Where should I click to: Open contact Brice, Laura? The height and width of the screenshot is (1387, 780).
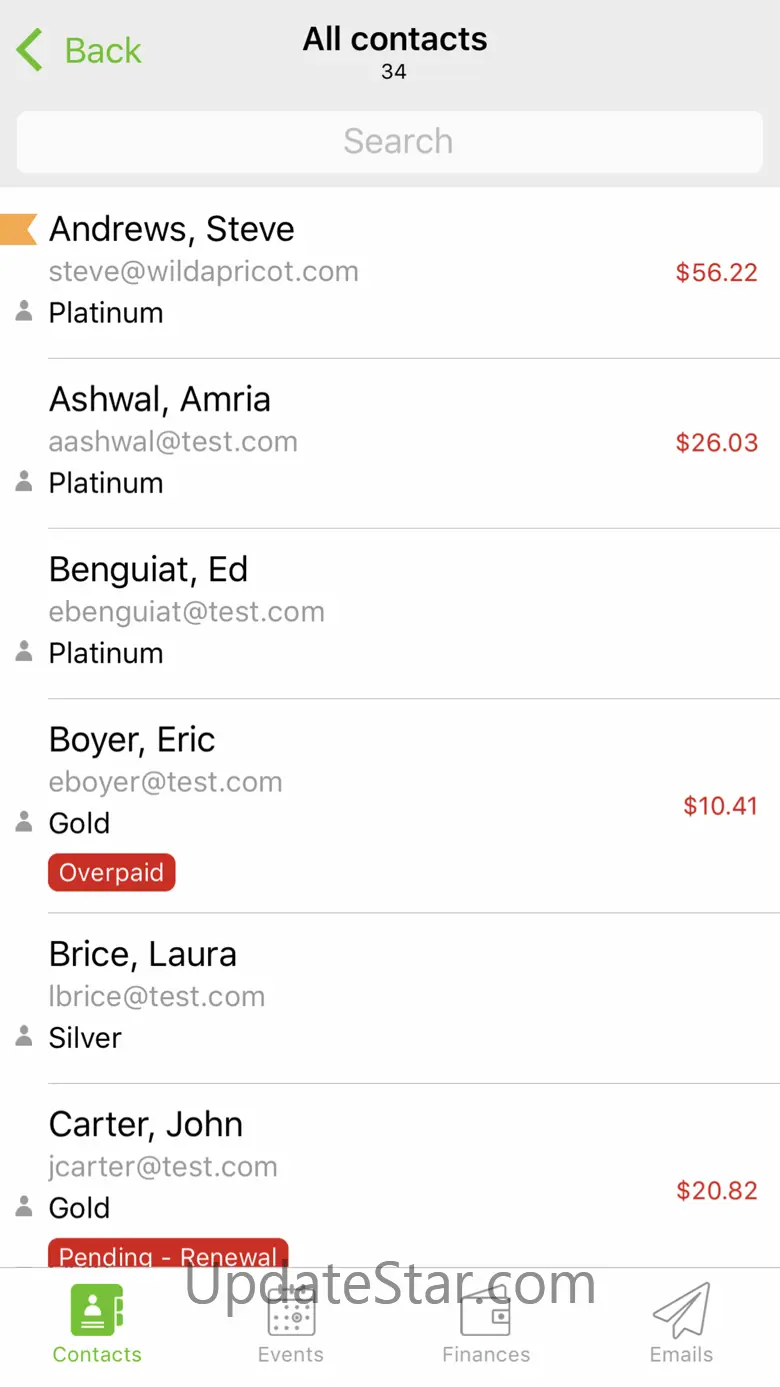[143, 955]
